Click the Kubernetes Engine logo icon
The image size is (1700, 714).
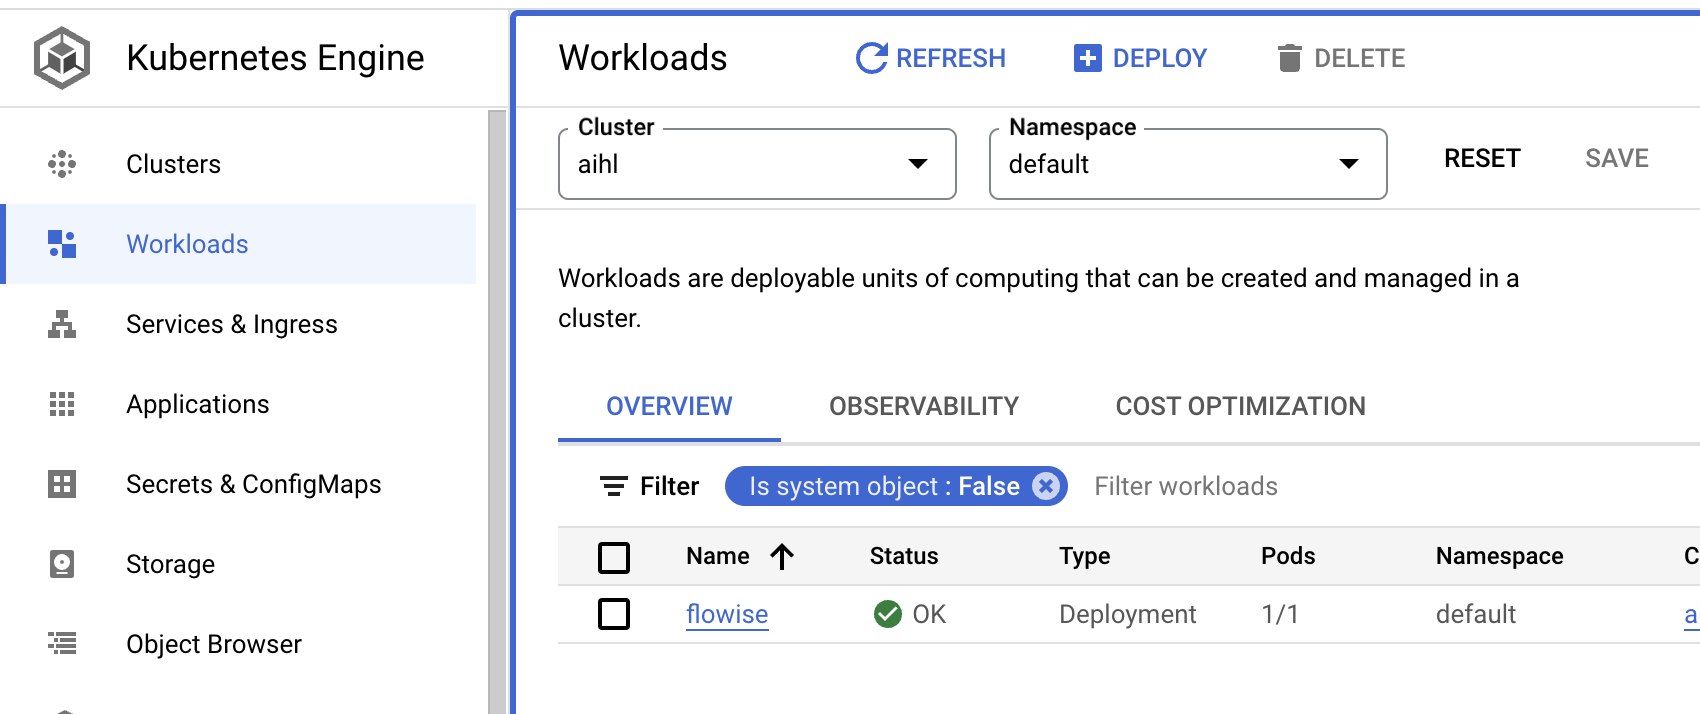[x=62, y=58]
